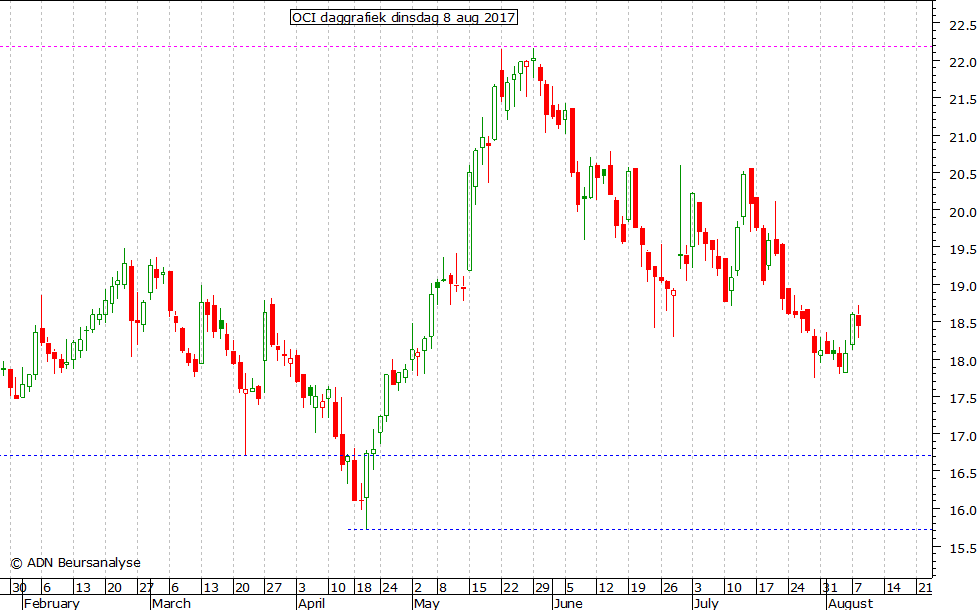Select the date label 7 in August
The image size is (980, 610).
(x=858, y=588)
